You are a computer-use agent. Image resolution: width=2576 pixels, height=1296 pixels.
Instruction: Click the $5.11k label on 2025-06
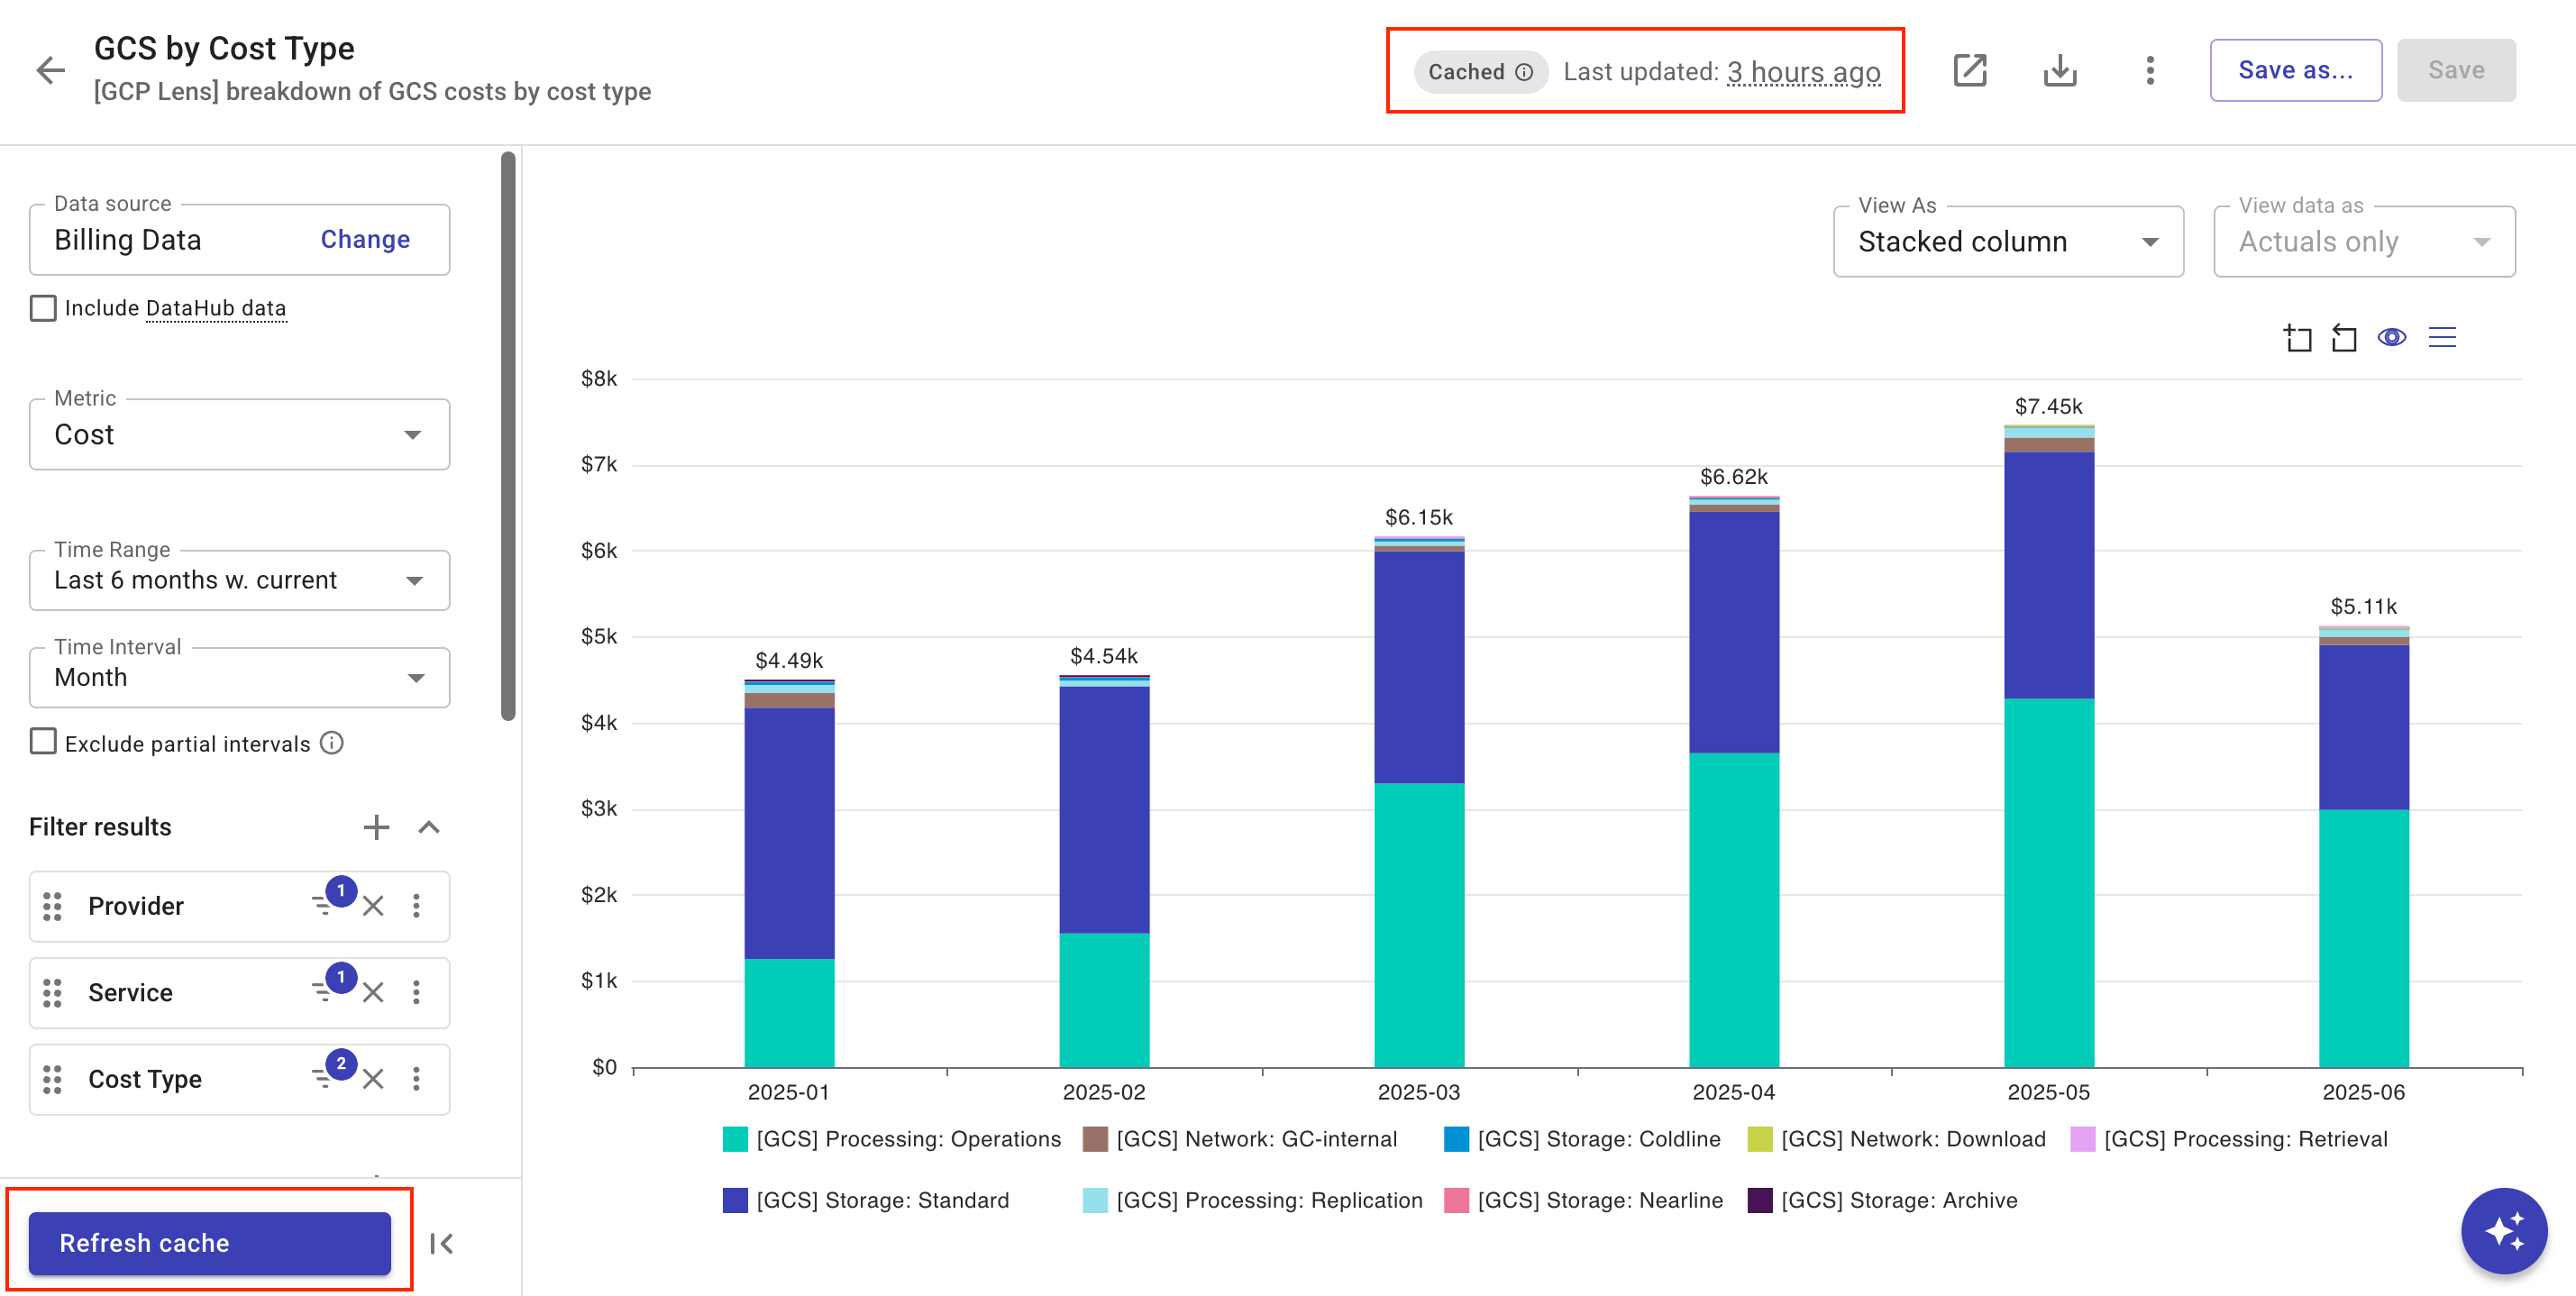tap(2363, 606)
